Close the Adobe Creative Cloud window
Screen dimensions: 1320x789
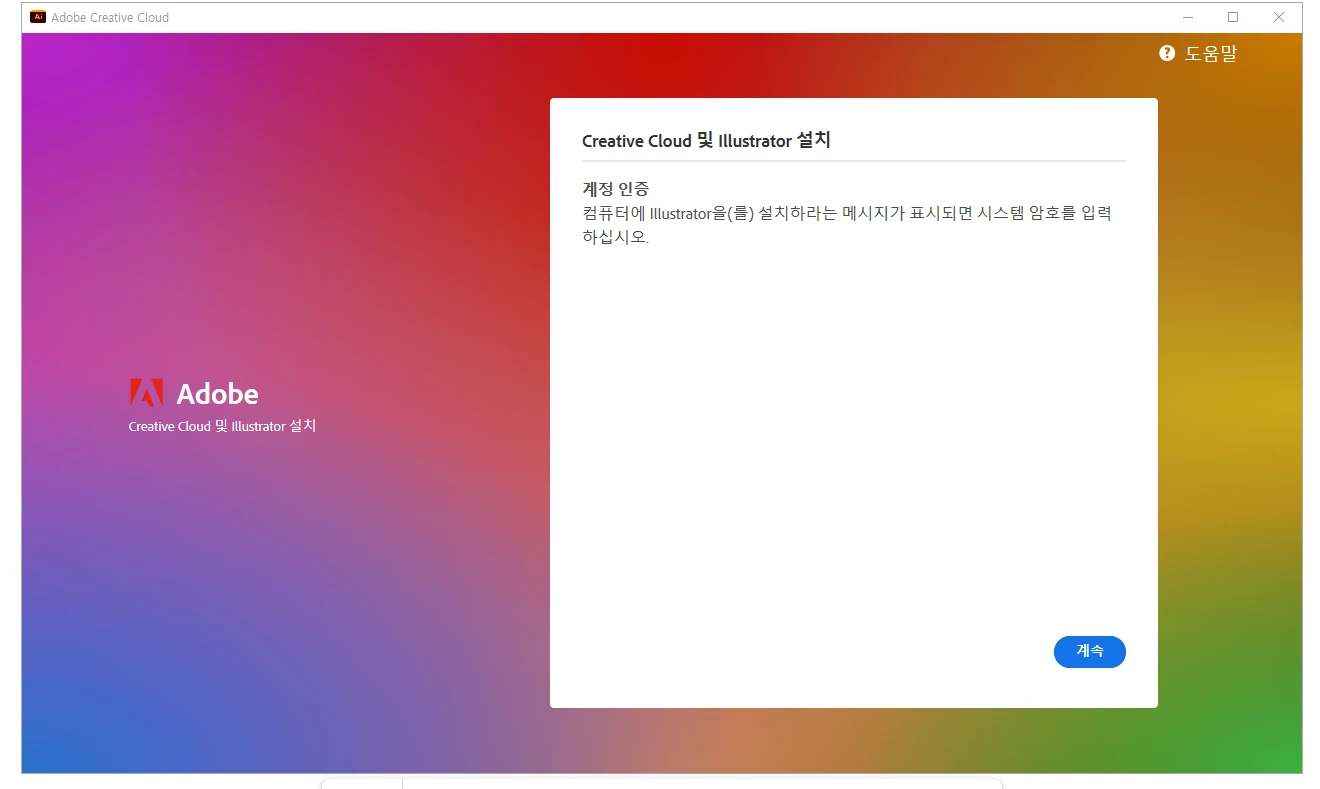(1279, 17)
